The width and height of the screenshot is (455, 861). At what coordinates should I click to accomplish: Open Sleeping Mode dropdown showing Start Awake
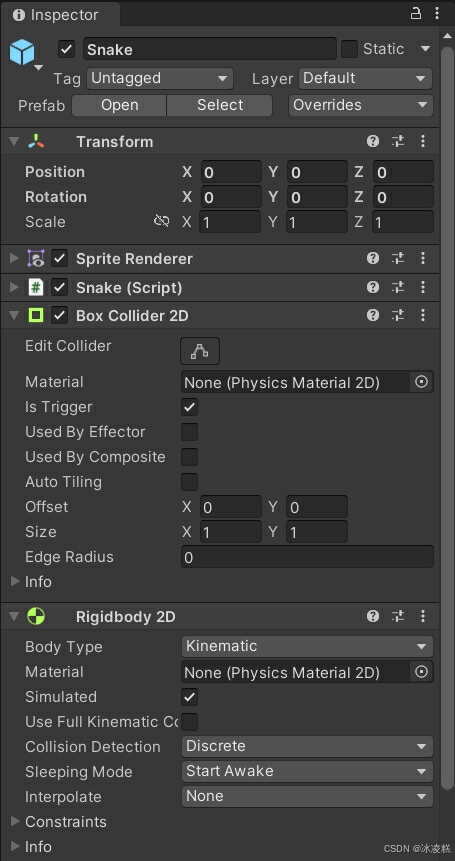[307, 771]
